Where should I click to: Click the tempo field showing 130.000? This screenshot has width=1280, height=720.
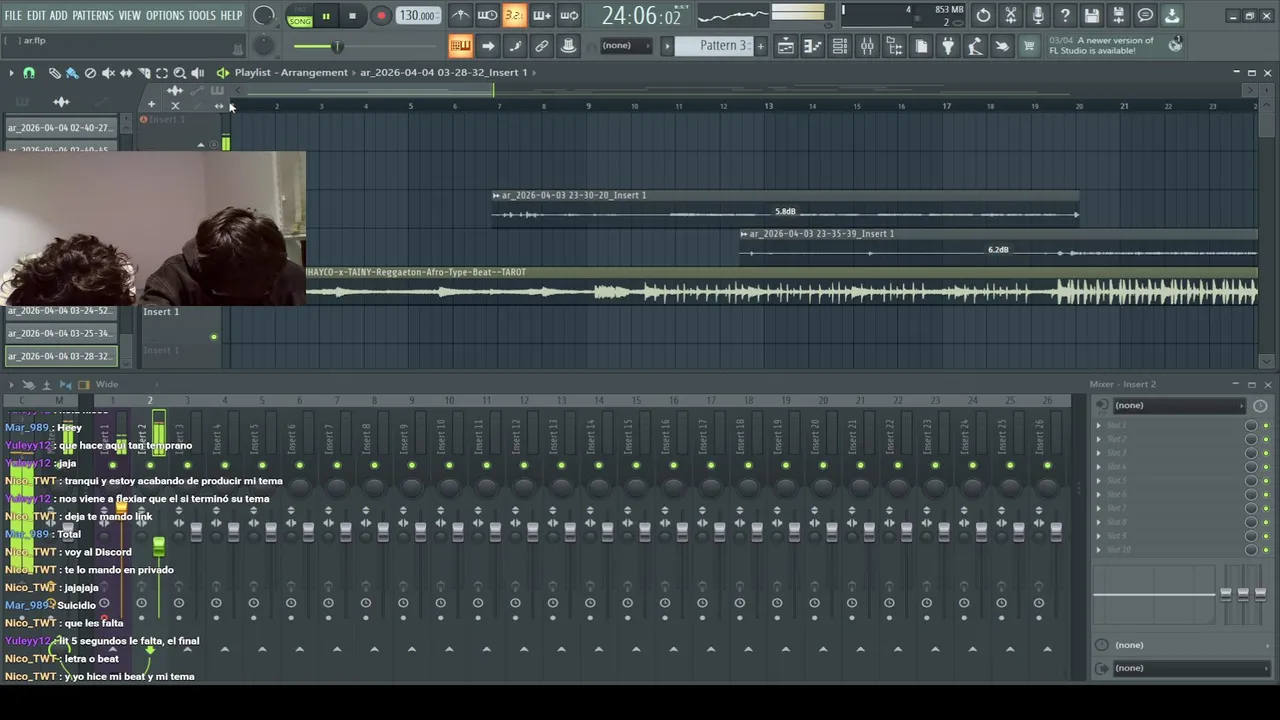(417, 16)
